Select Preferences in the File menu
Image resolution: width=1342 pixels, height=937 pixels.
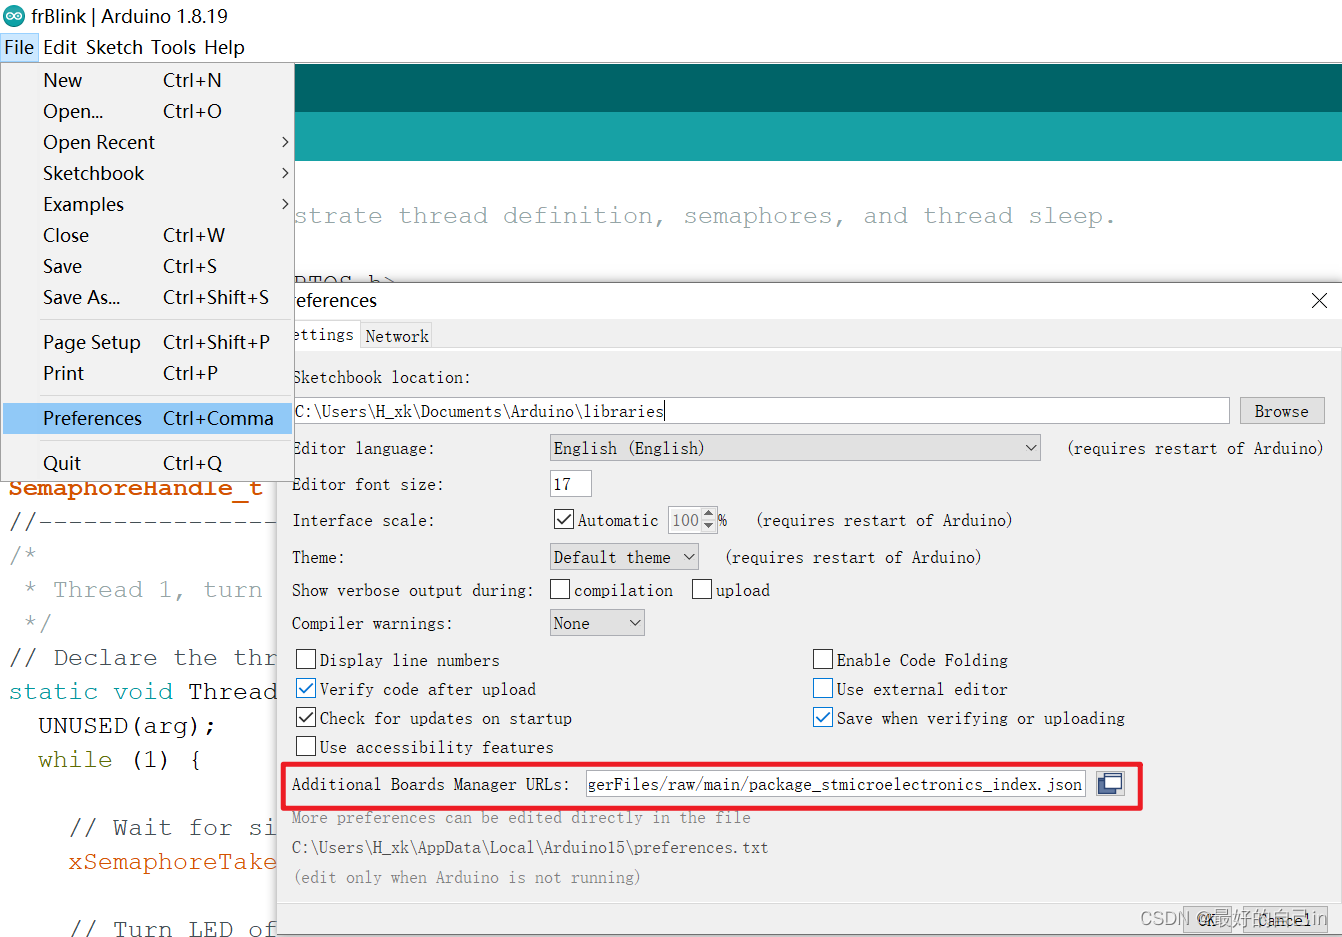pos(147,418)
